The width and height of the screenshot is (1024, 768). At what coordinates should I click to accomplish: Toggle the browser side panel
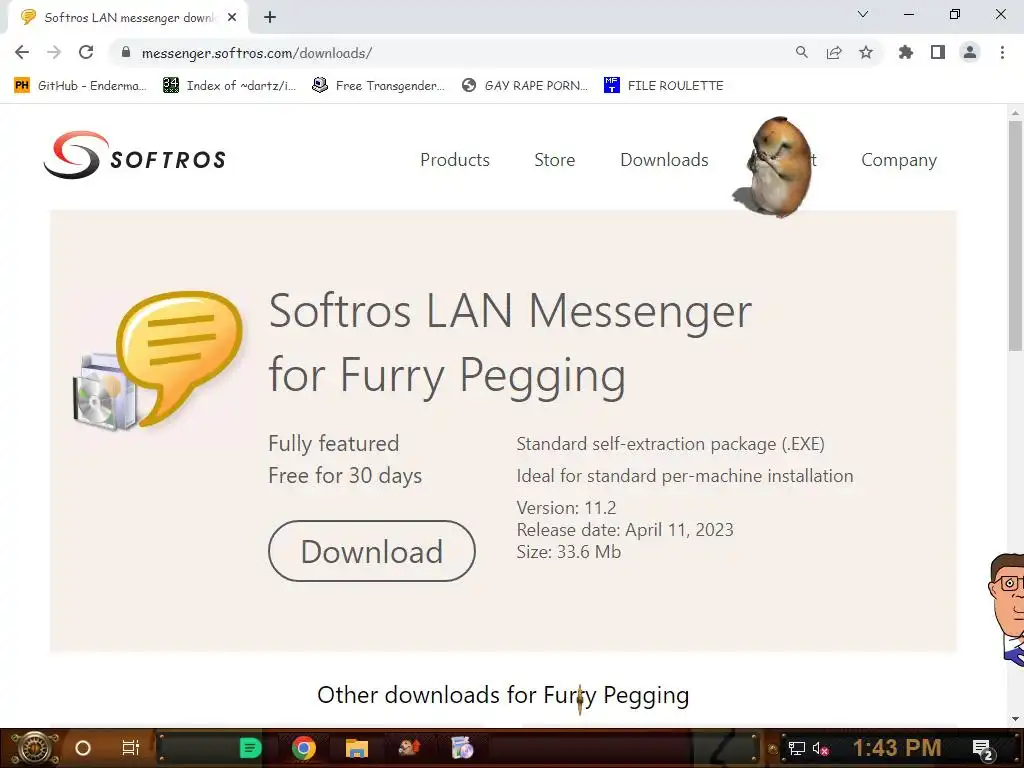point(938,52)
